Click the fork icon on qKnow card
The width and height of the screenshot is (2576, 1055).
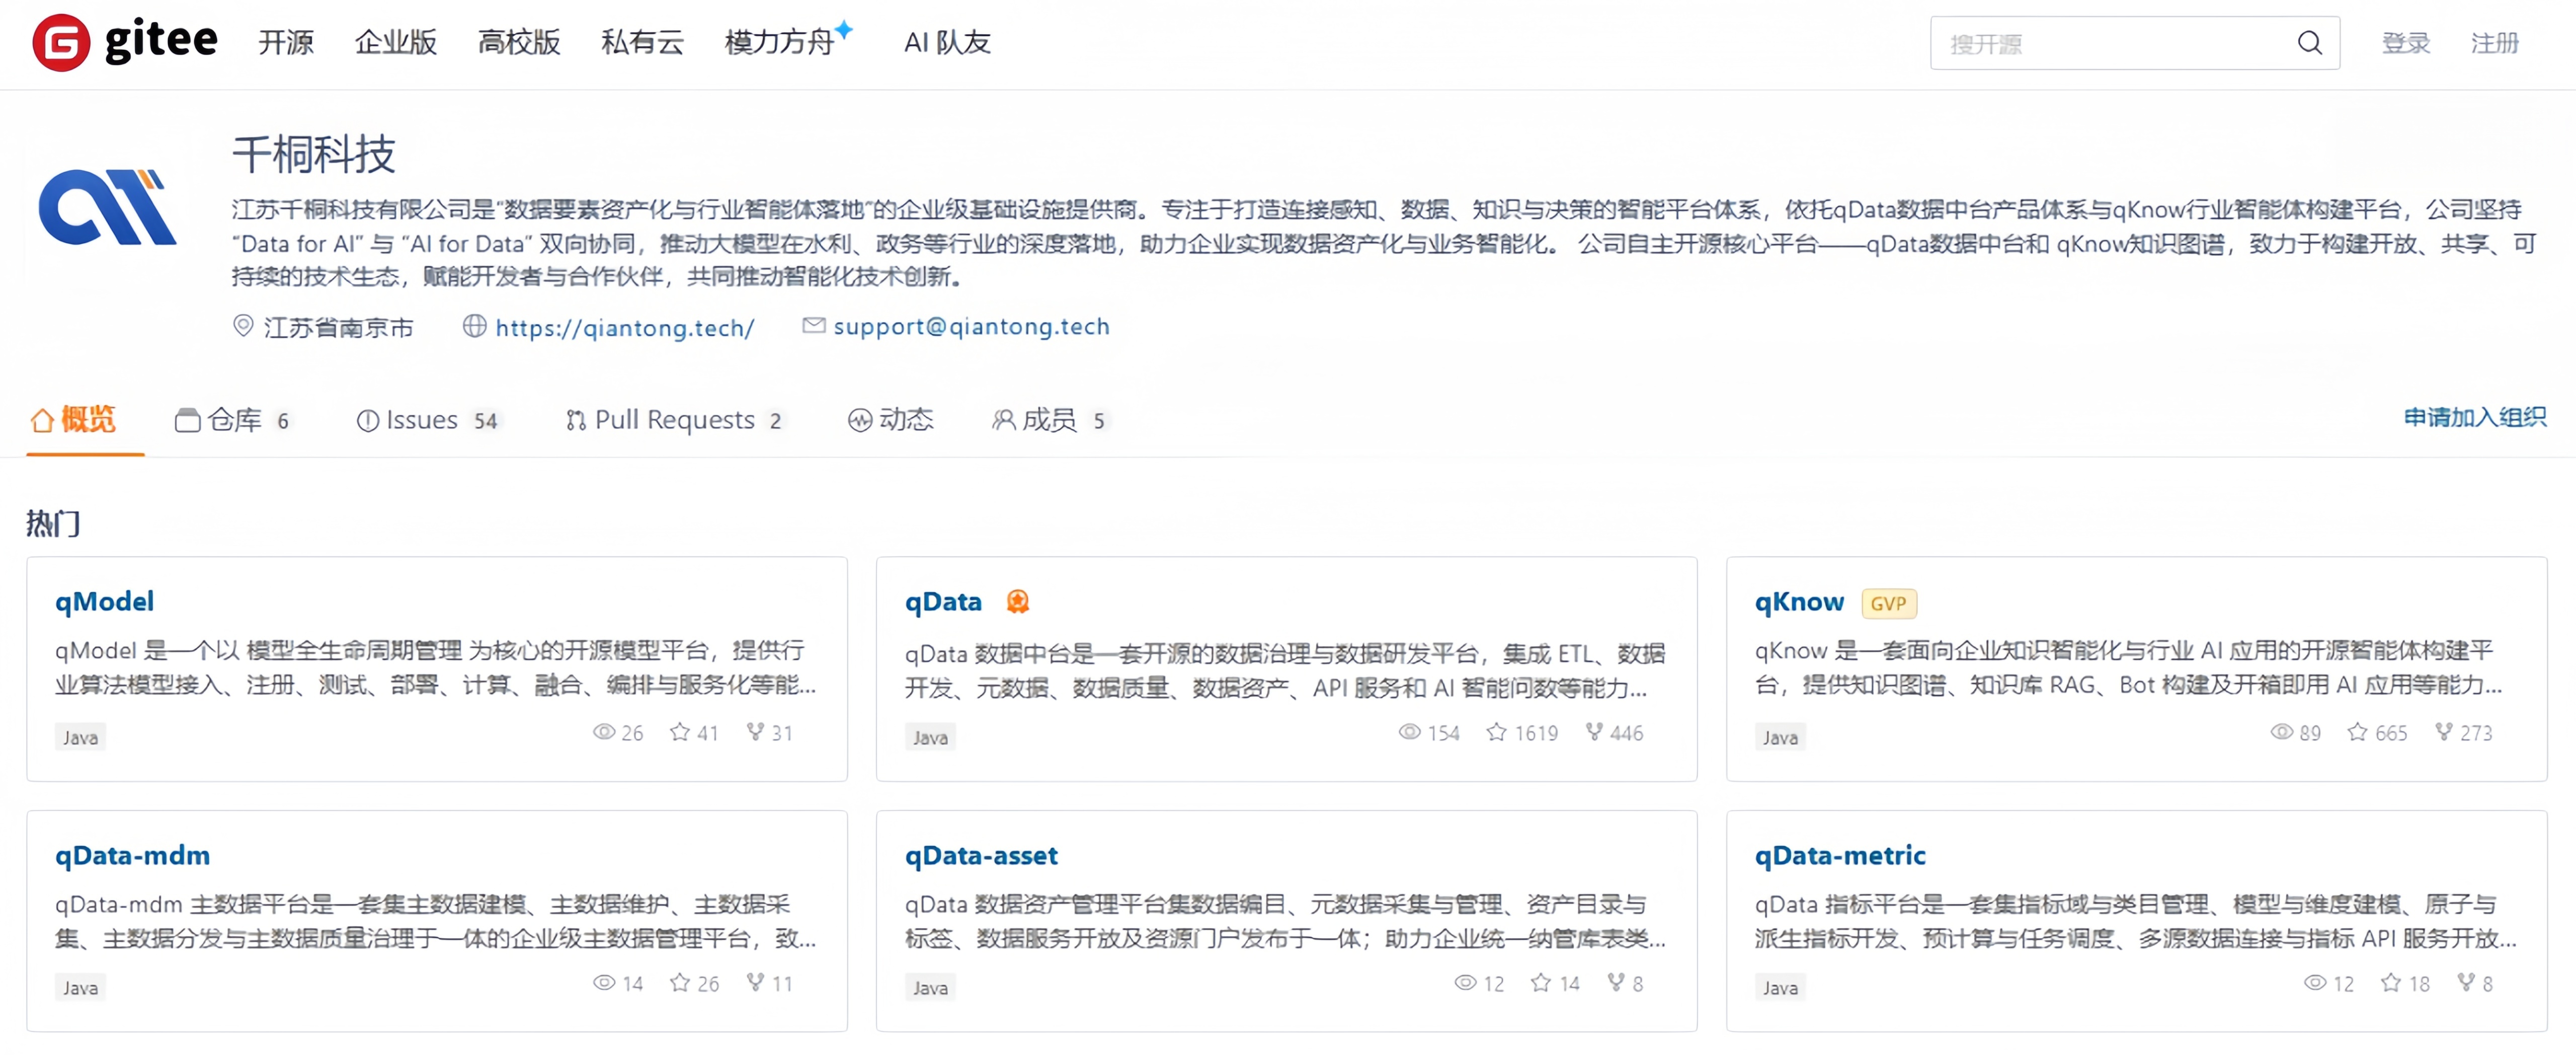click(x=2443, y=732)
